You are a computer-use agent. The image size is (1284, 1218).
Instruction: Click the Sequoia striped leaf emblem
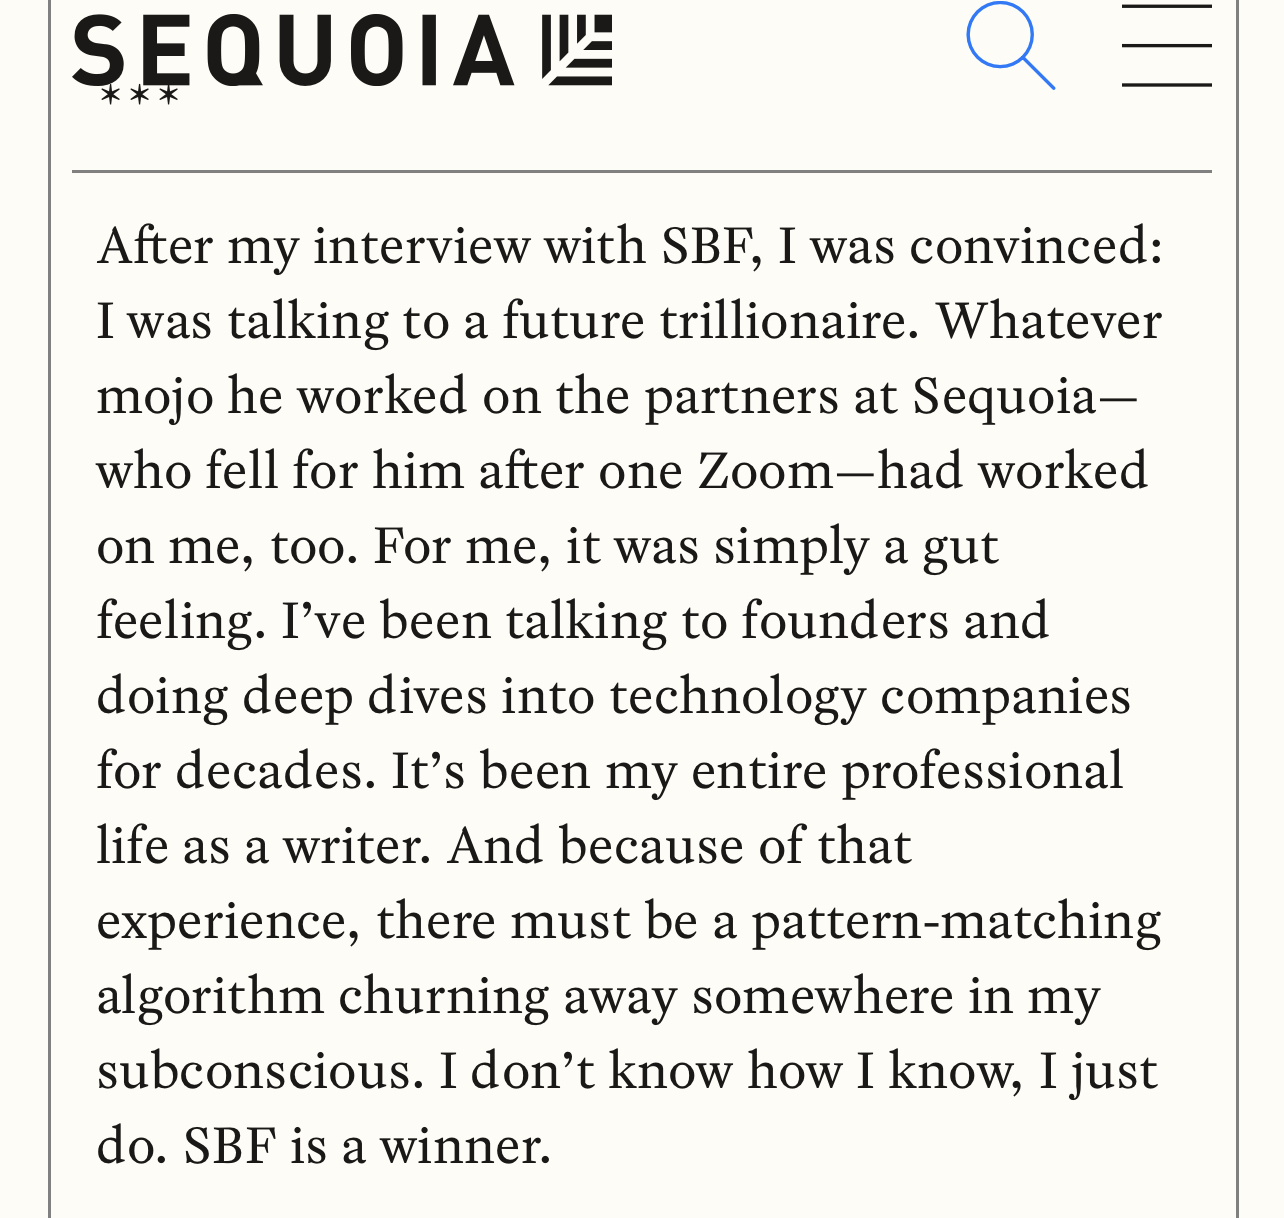(x=577, y=51)
